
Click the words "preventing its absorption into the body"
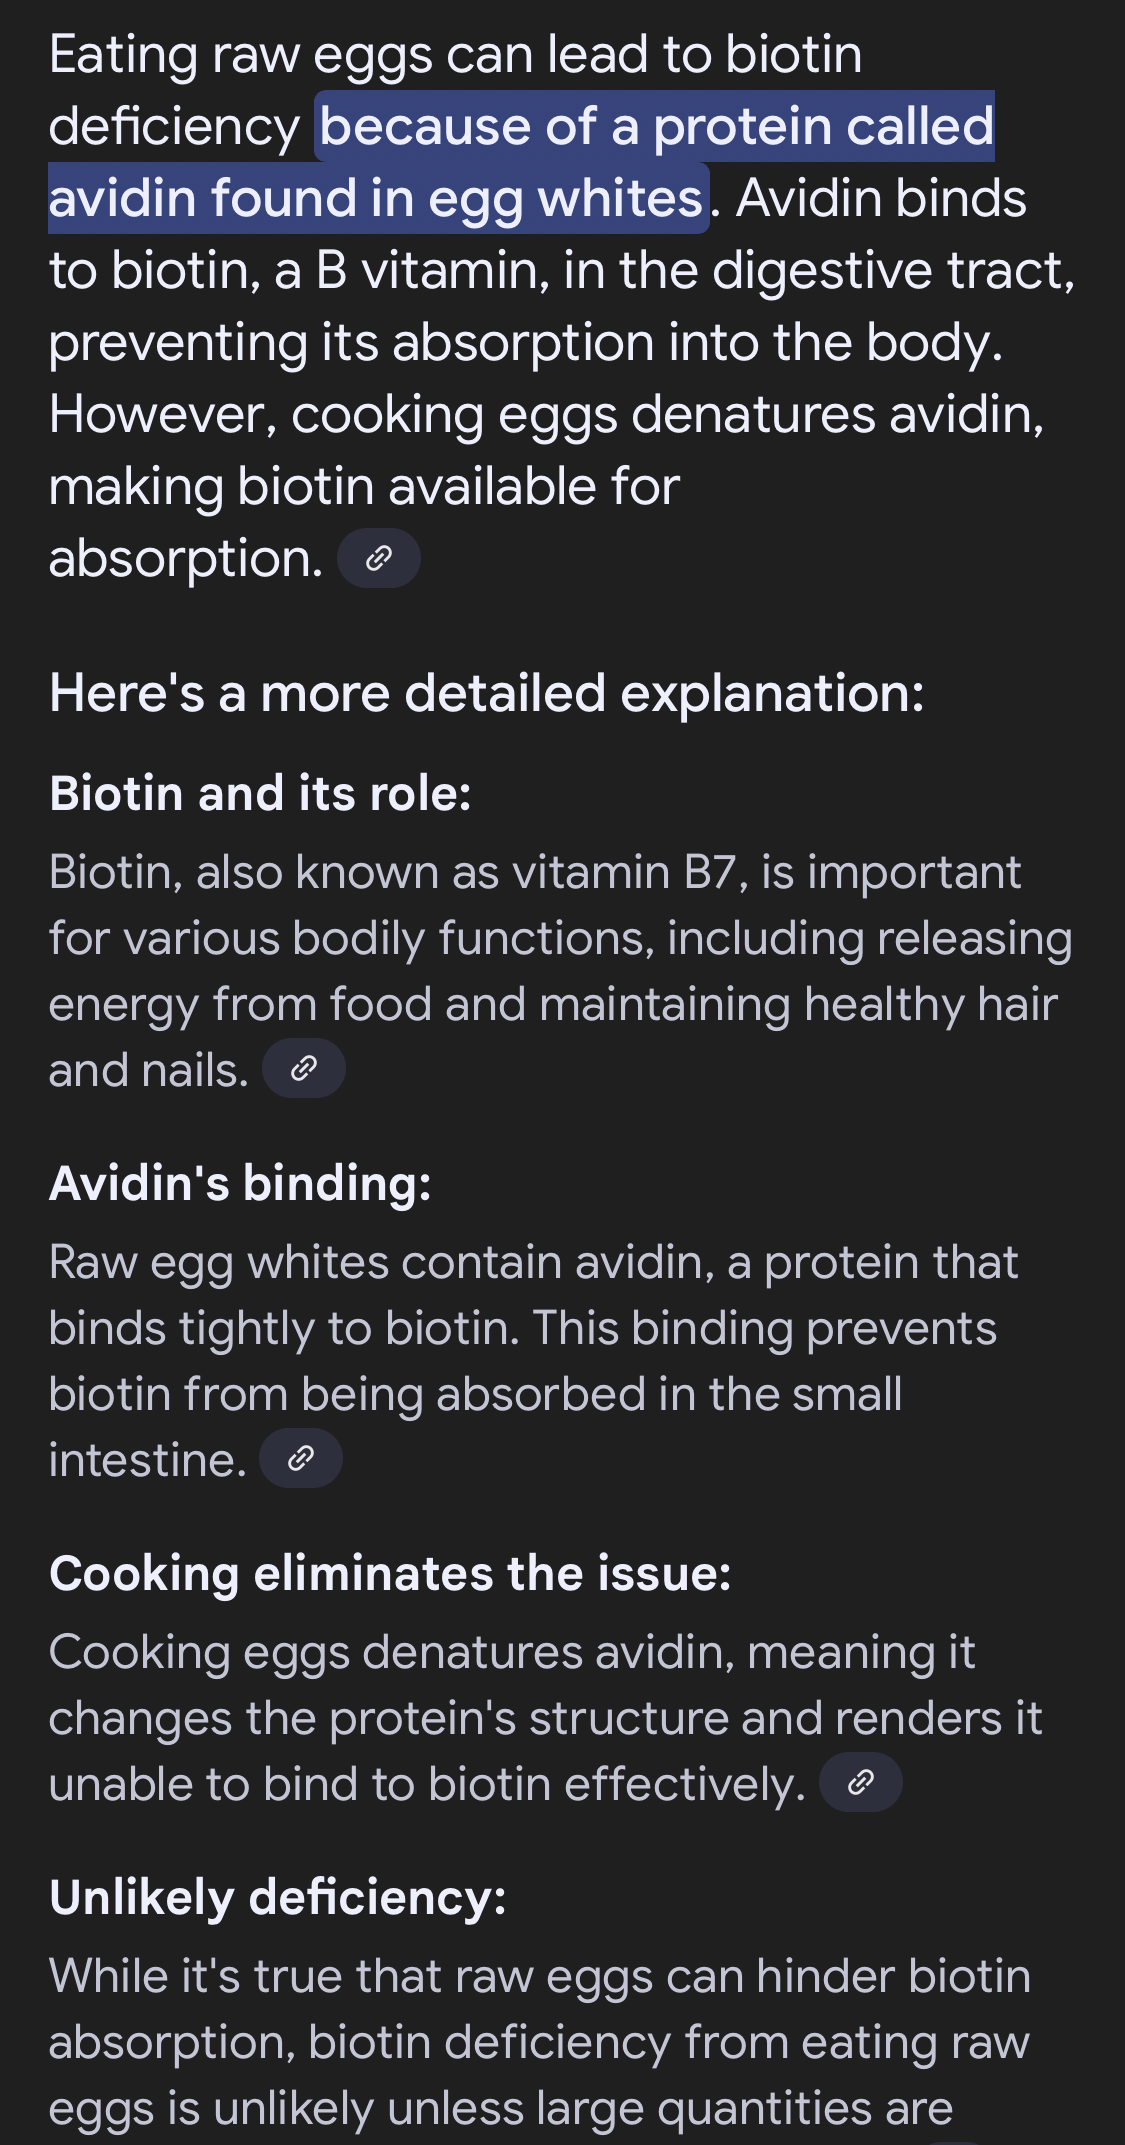[524, 343]
